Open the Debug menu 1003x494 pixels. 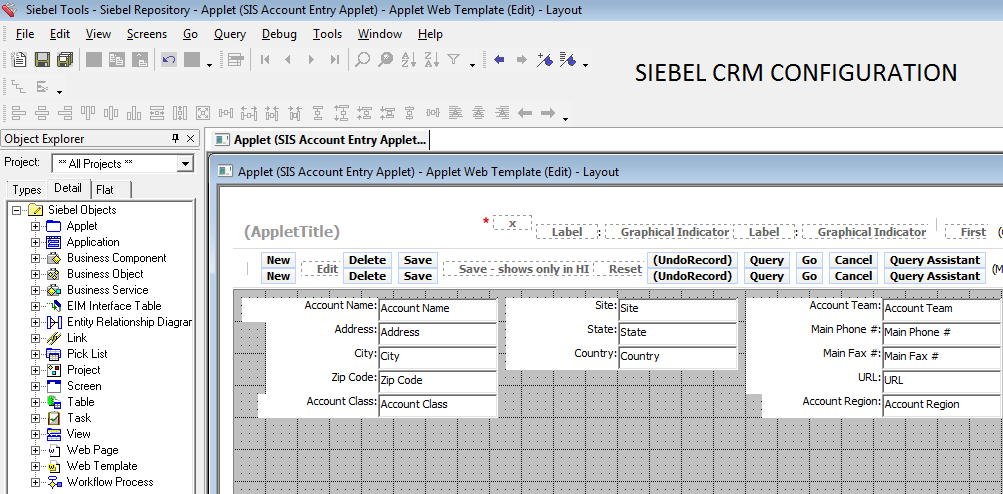280,34
